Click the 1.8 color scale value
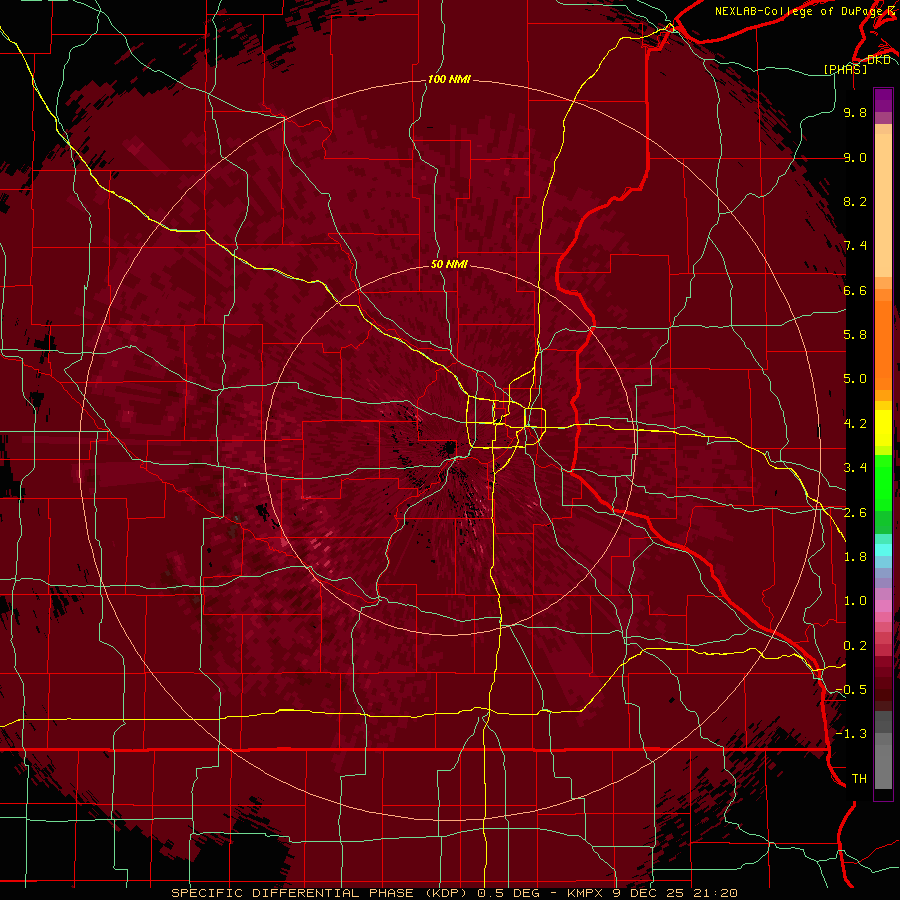 click(x=855, y=556)
